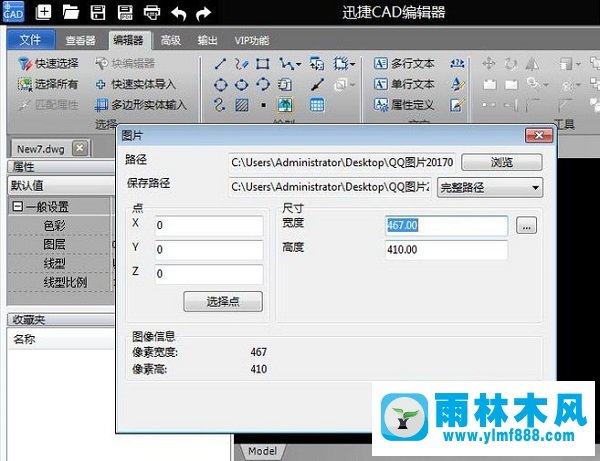Click 选择所有 select all

(x=48, y=84)
